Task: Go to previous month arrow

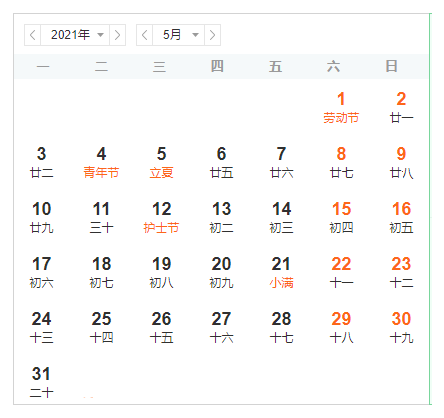Action: click(144, 35)
